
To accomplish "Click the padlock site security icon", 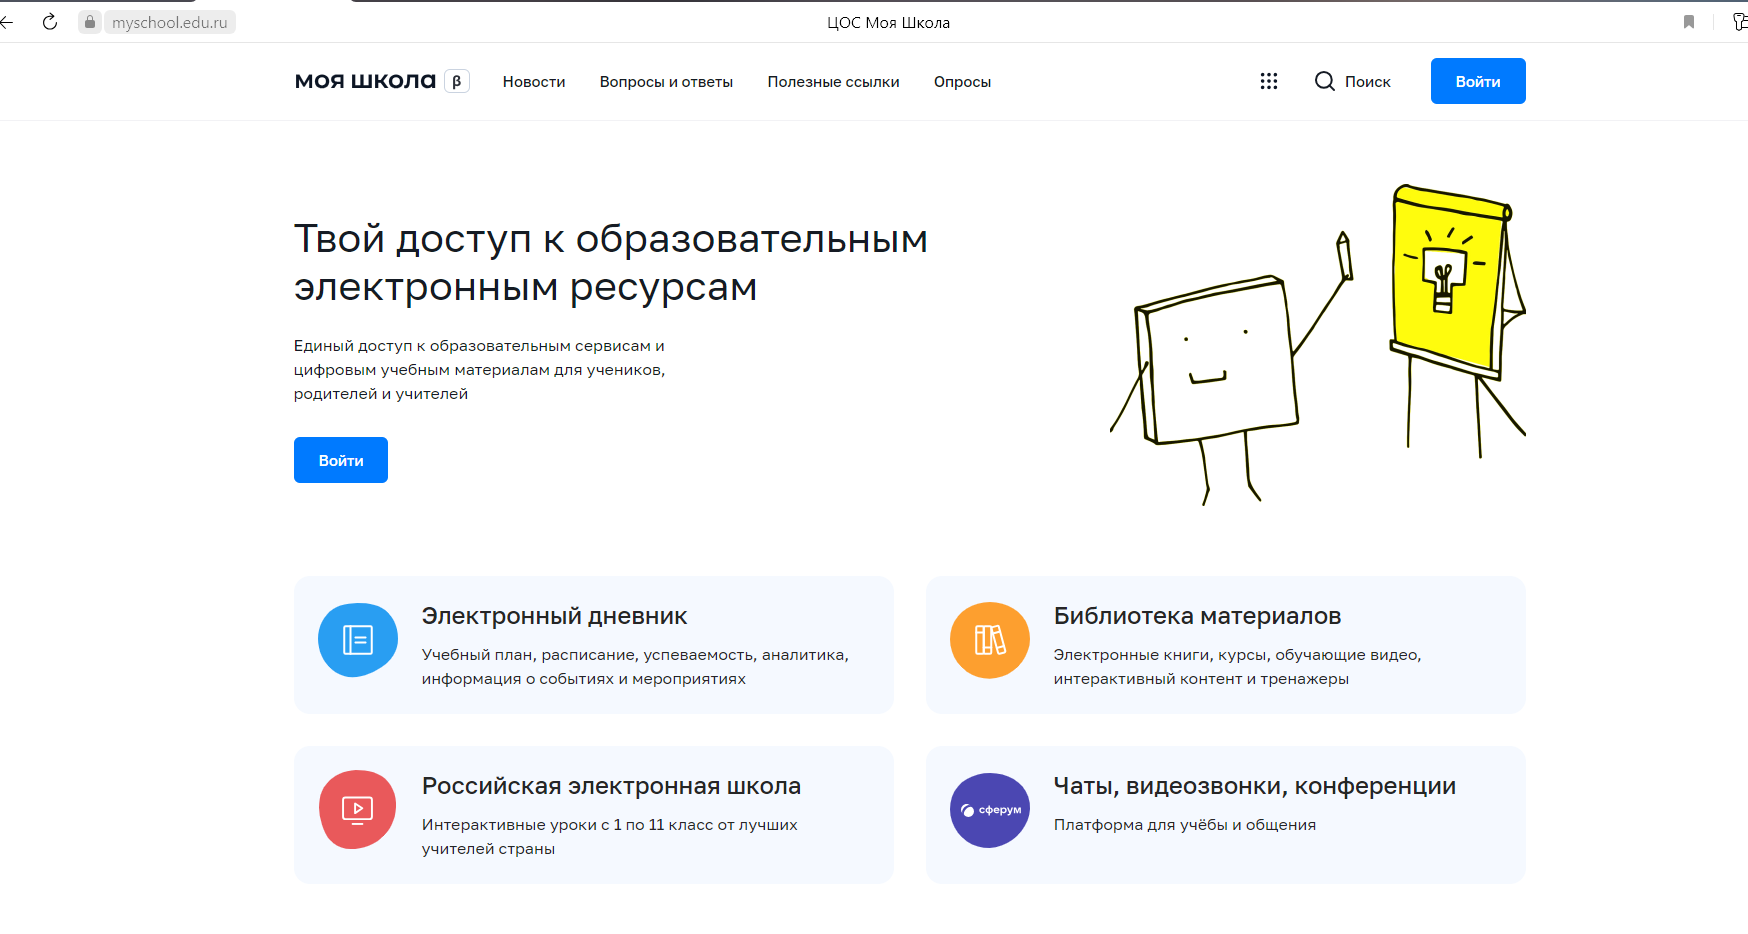I will 90,22.
